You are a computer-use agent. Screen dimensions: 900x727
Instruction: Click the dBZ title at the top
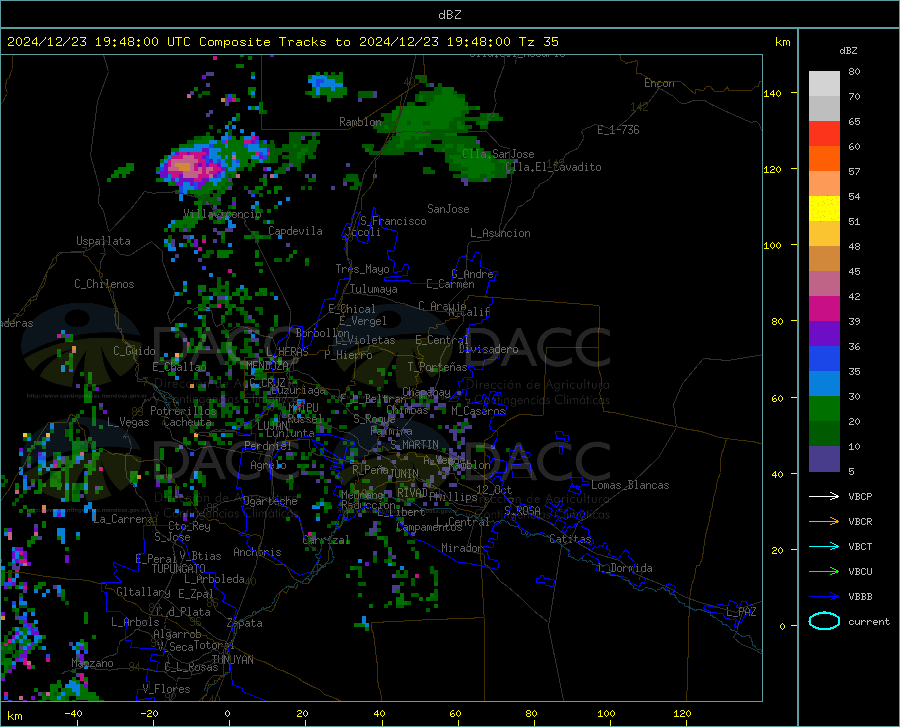[449, 15]
